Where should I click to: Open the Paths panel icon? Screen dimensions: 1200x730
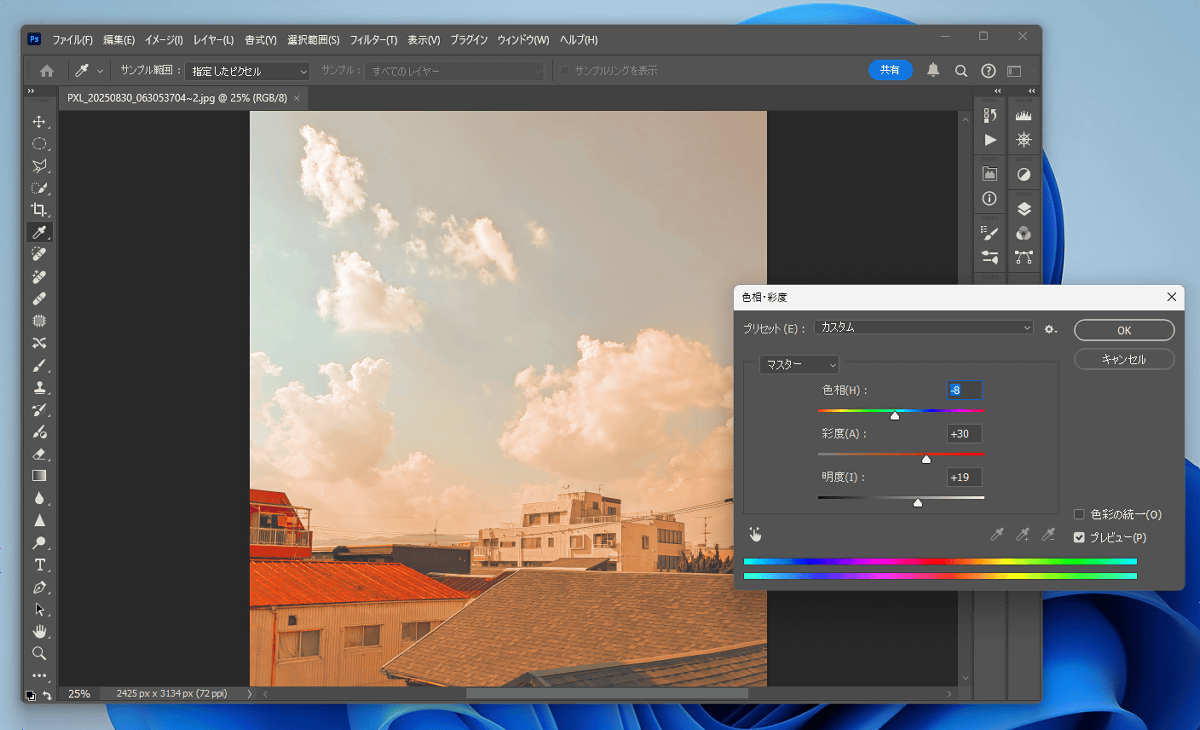click(x=1023, y=257)
